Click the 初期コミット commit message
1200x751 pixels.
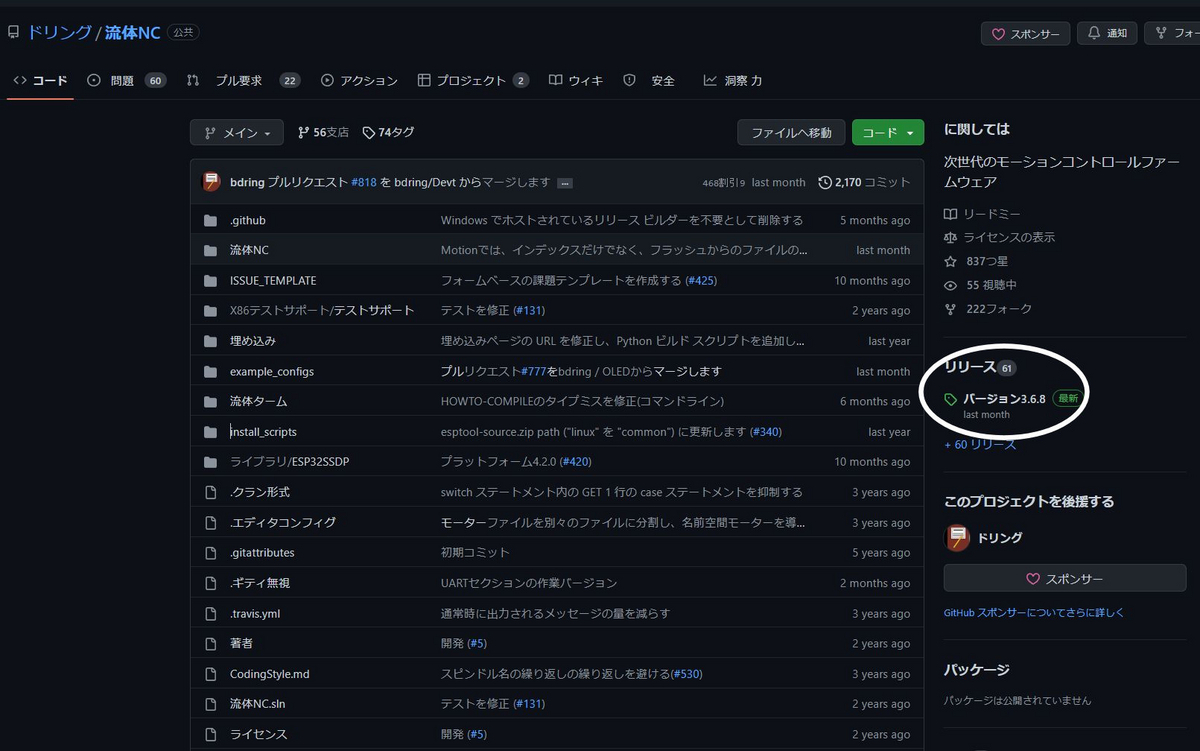point(475,552)
